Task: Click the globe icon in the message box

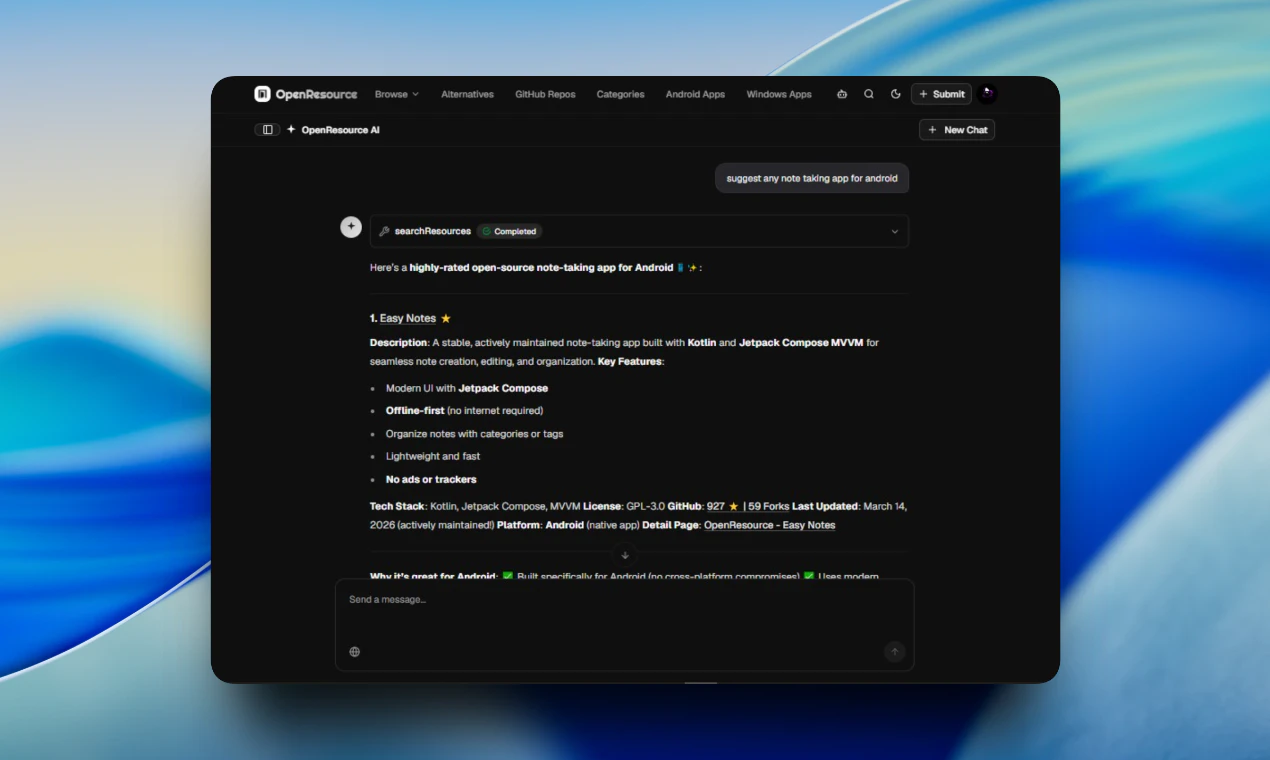Action: coord(355,651)
